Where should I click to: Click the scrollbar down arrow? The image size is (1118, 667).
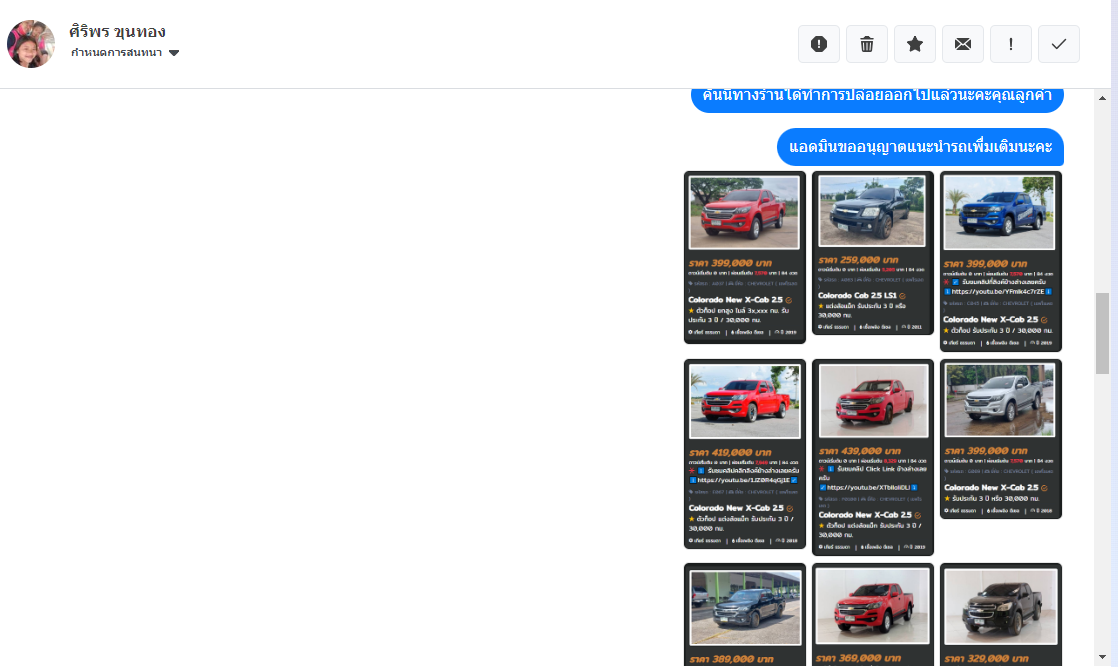pos(1102,657)
